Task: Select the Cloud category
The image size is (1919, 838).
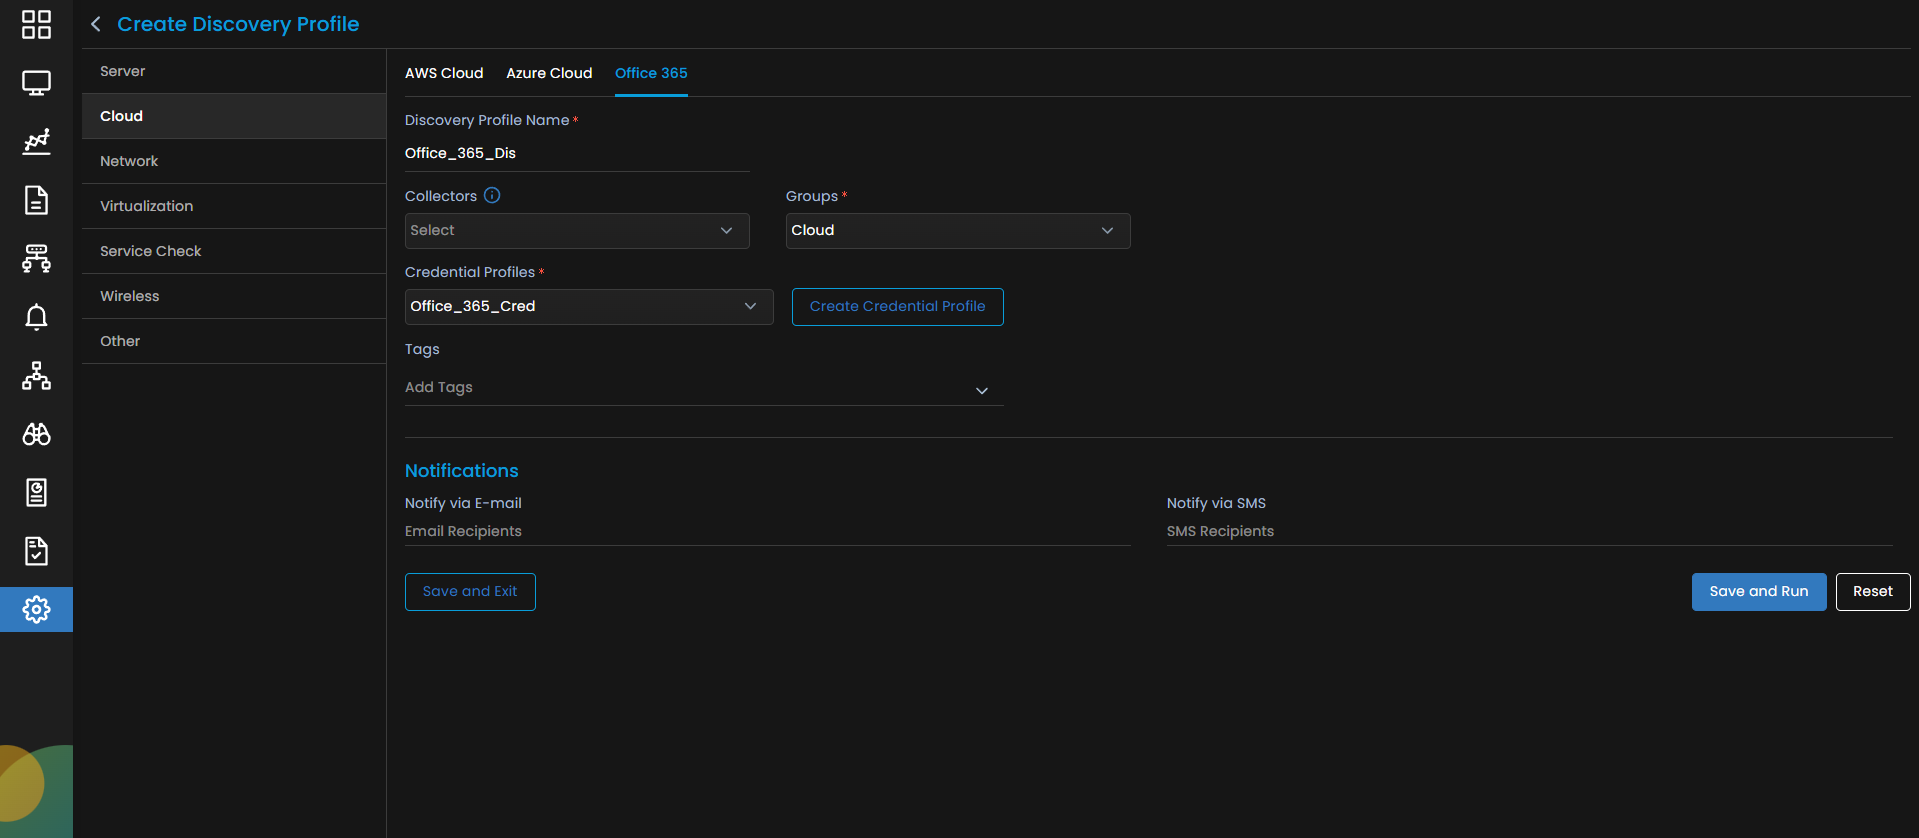Action: point(234,116)
